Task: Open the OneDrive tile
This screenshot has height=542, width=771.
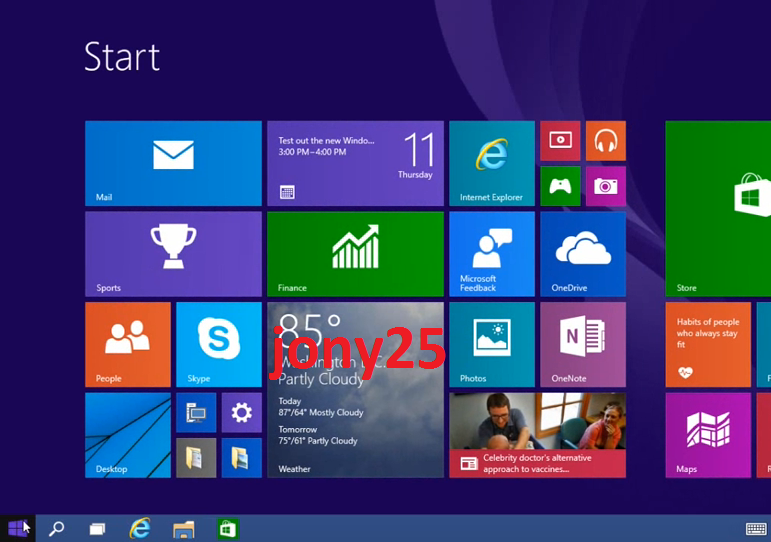Action: pyautogui.click(x=582, y=253)
